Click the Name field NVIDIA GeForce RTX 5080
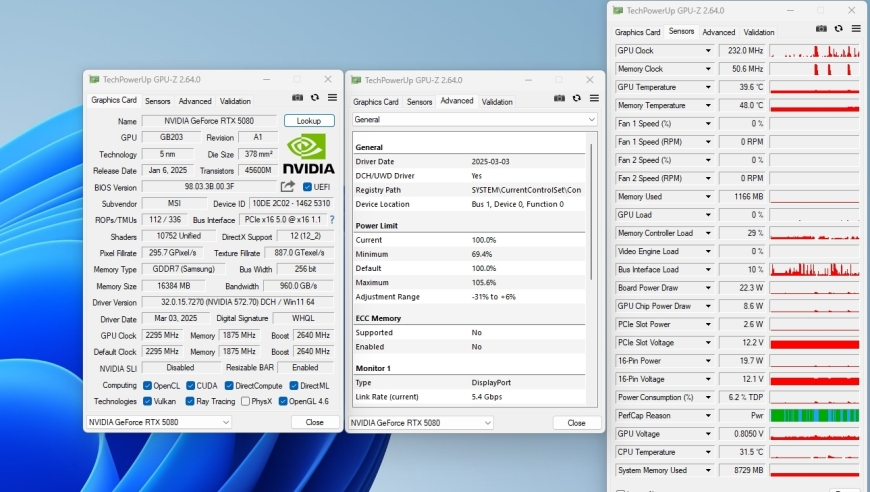 tap(209, 120)
